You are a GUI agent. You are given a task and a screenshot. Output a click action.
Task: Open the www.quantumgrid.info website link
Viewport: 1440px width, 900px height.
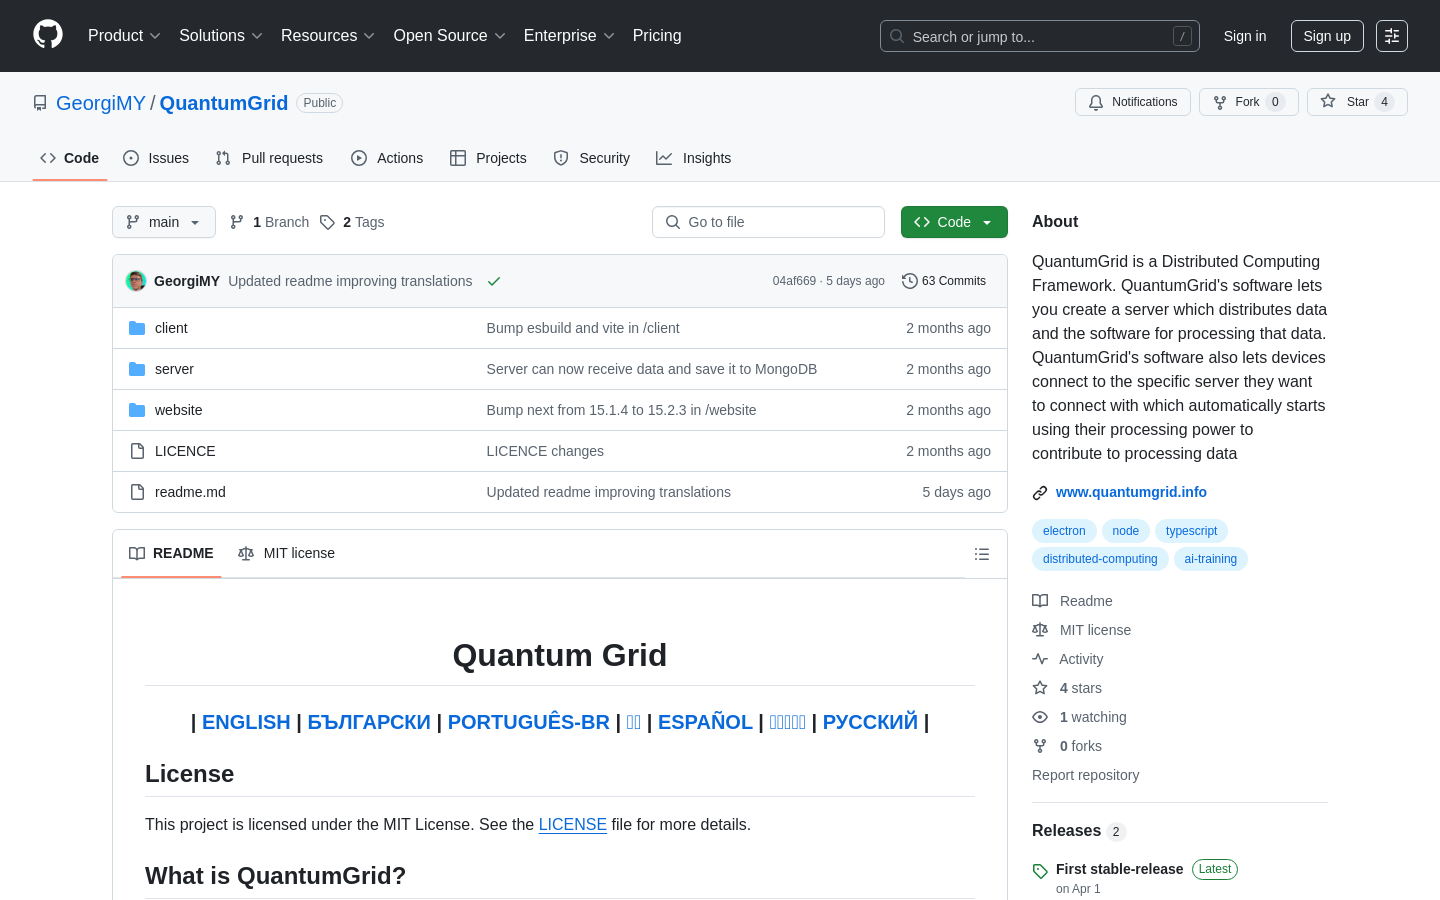1131,492
